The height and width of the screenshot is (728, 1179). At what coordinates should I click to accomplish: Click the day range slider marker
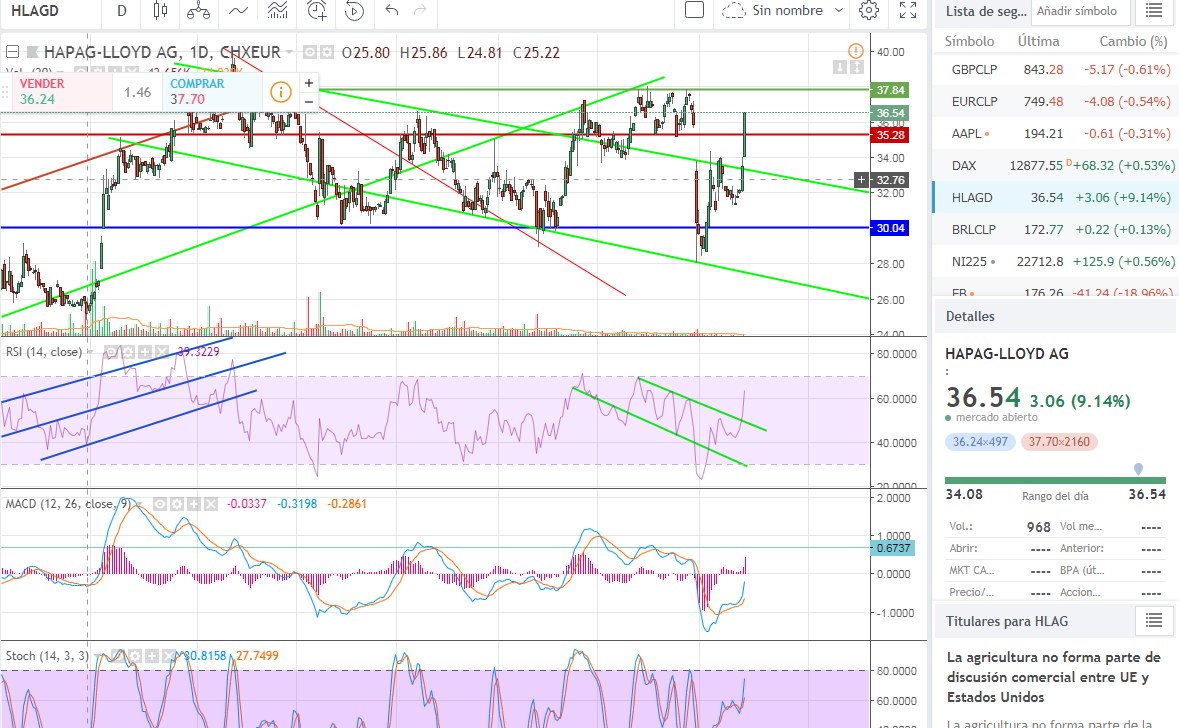pyautogui.click(x=1138, y=469)
